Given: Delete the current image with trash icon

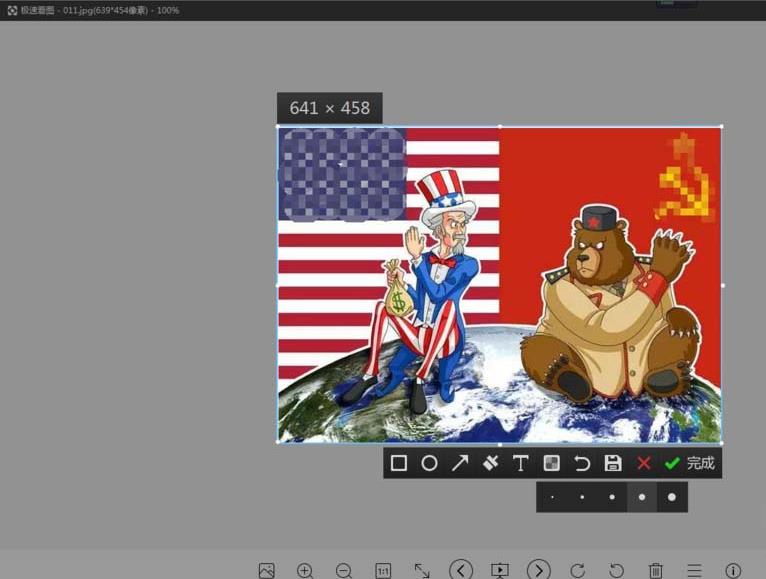Looking at the screenshot, I should pos(656,571).
